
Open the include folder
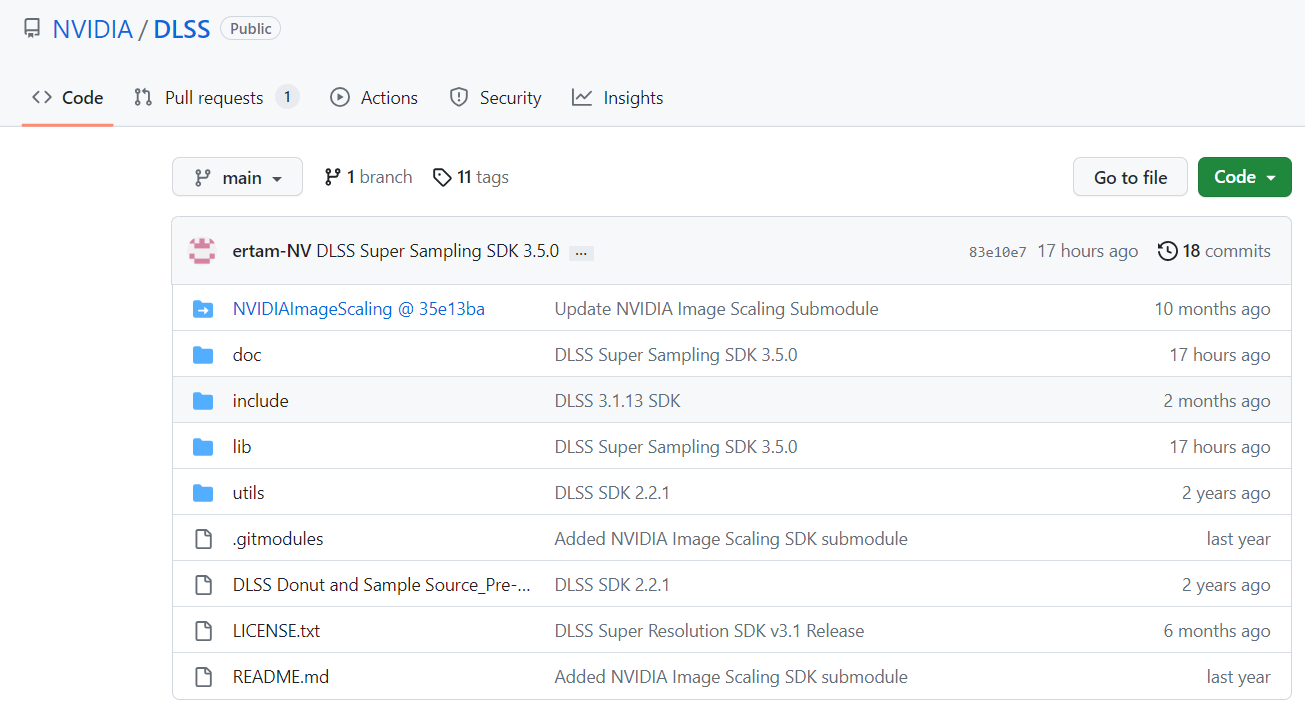click(261, 401)
